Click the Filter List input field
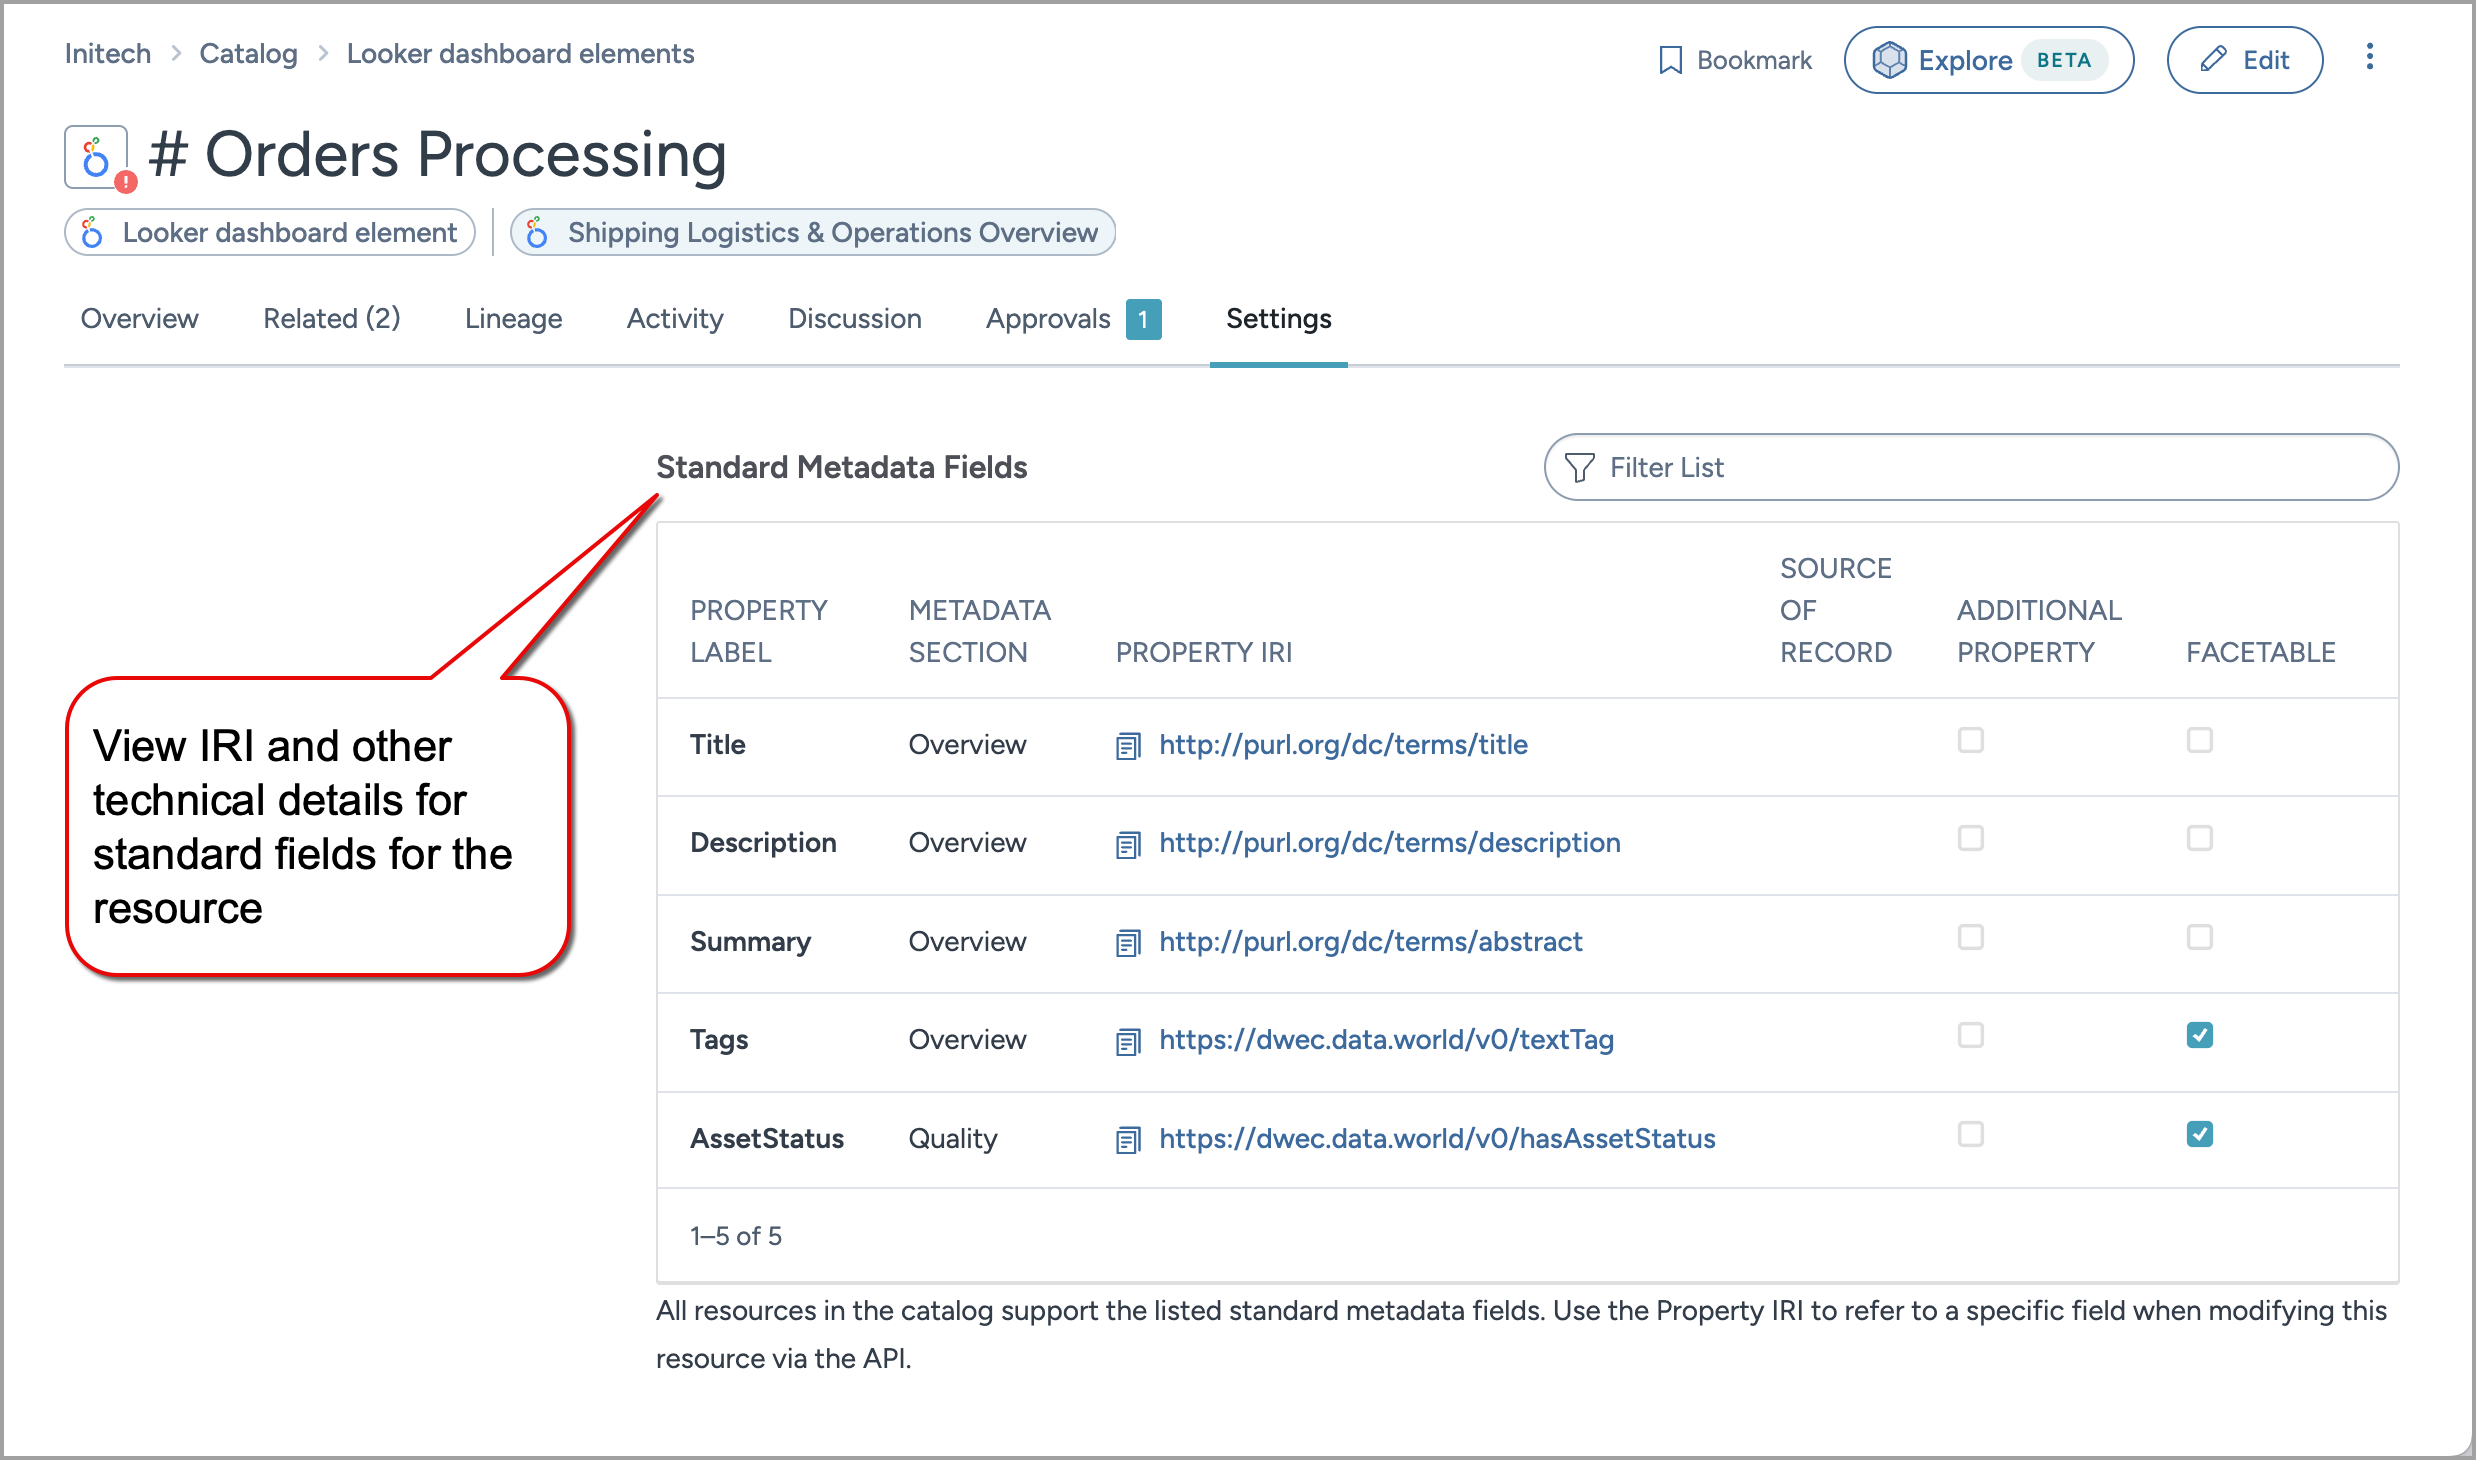This screenshot has width=2476, height=1460. 1990,467
